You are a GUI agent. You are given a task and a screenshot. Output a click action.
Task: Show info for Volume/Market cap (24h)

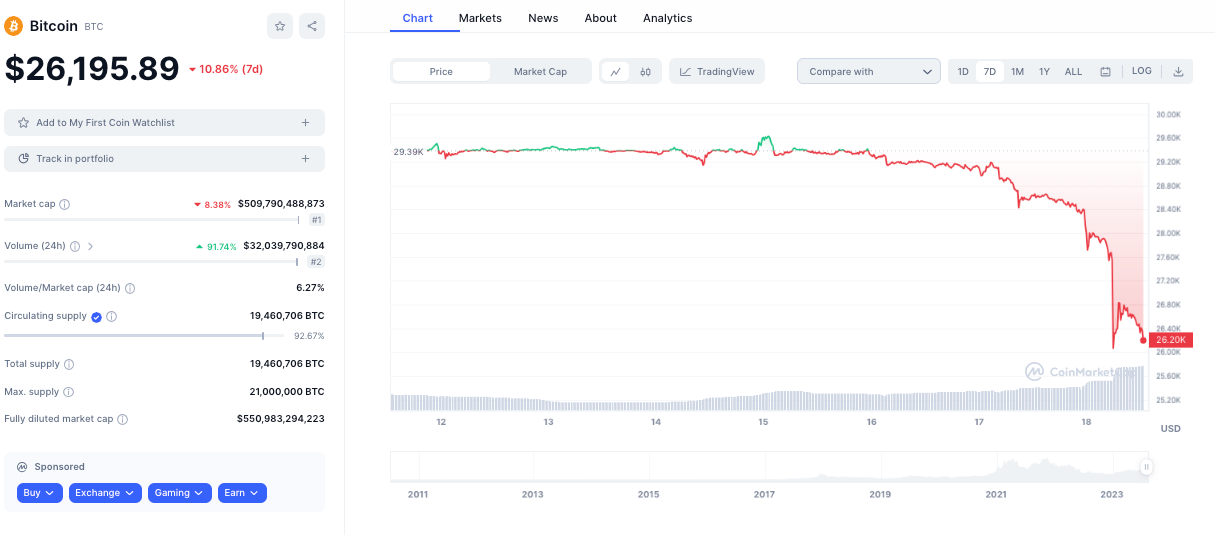coord(130,288)
